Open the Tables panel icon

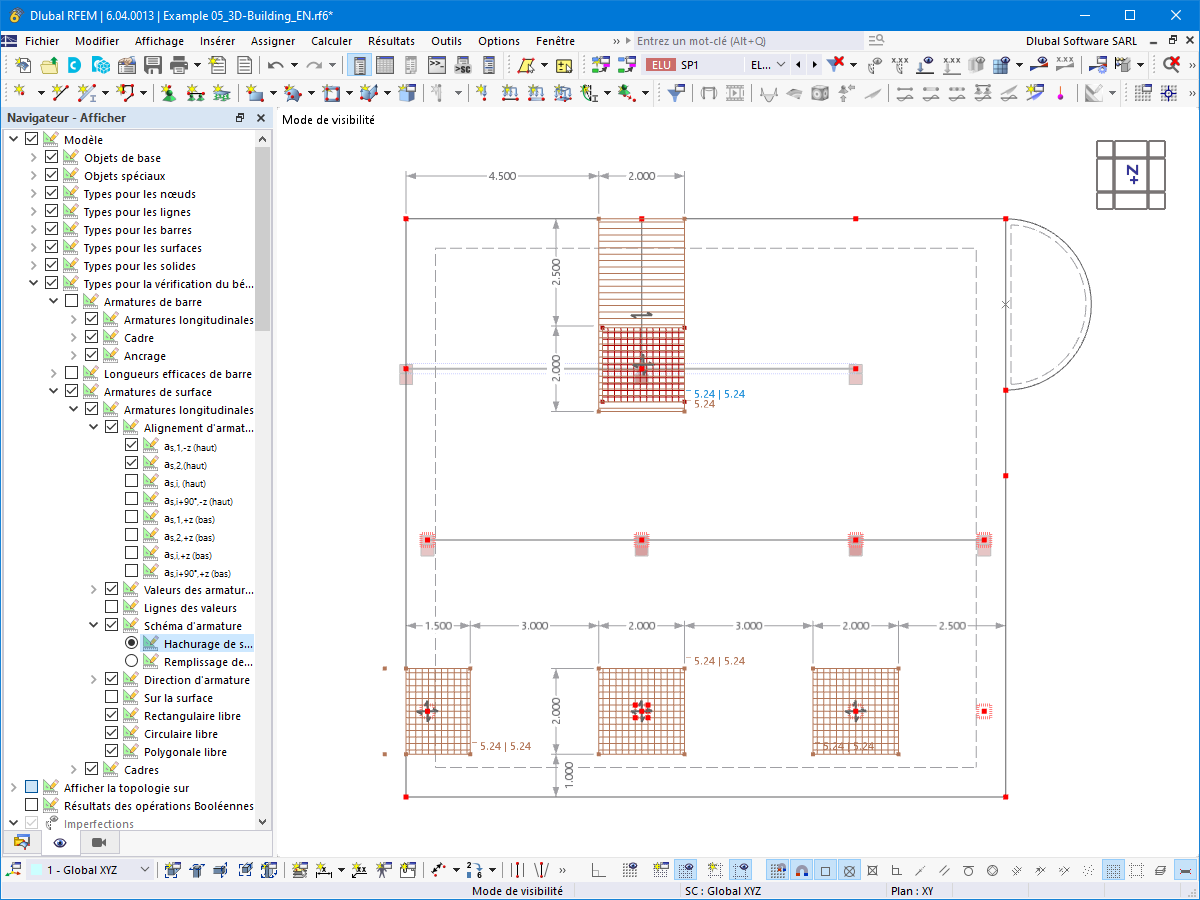click(385, 65)
